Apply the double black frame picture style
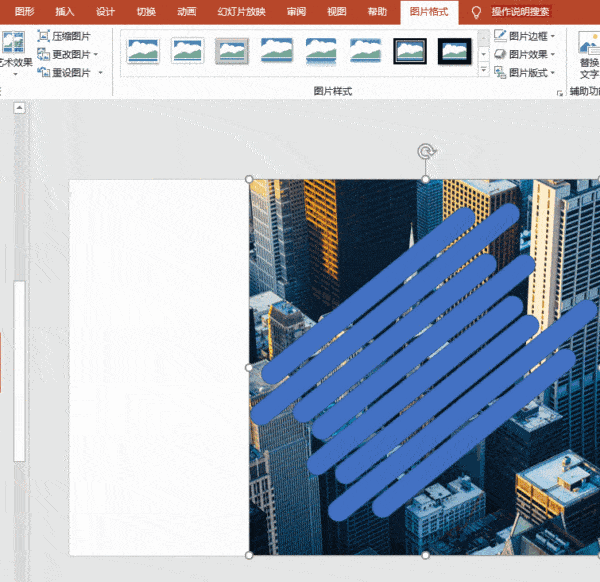 pyautogui.click(x=410, y=51)
